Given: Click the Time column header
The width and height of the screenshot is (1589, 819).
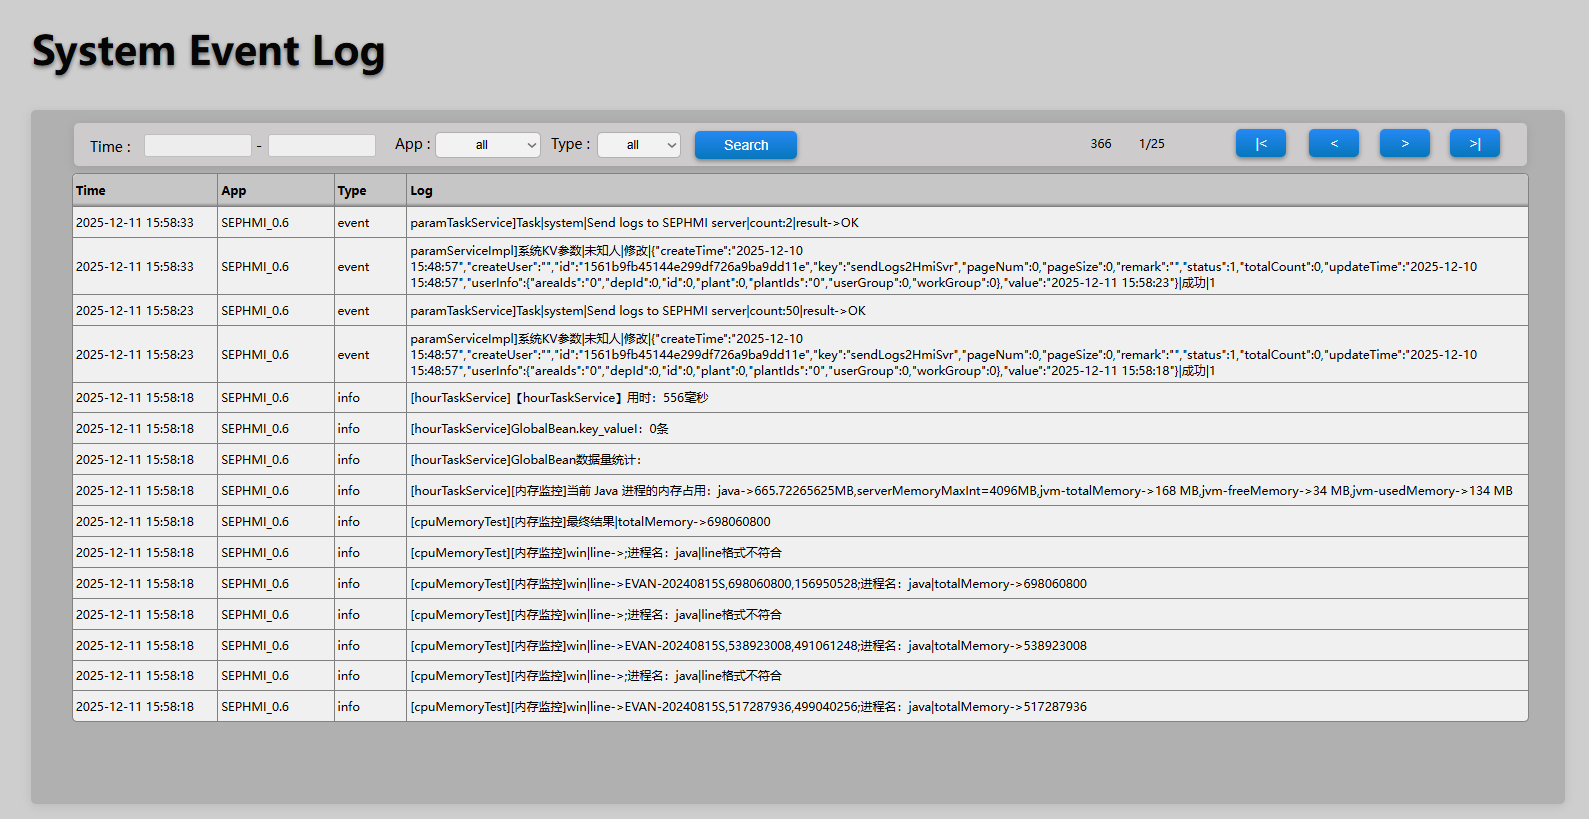Looking at the screenshot, I should tap(91, 191).
